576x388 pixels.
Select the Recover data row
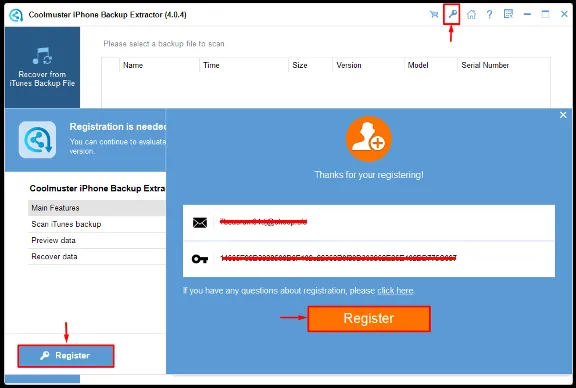97,256
